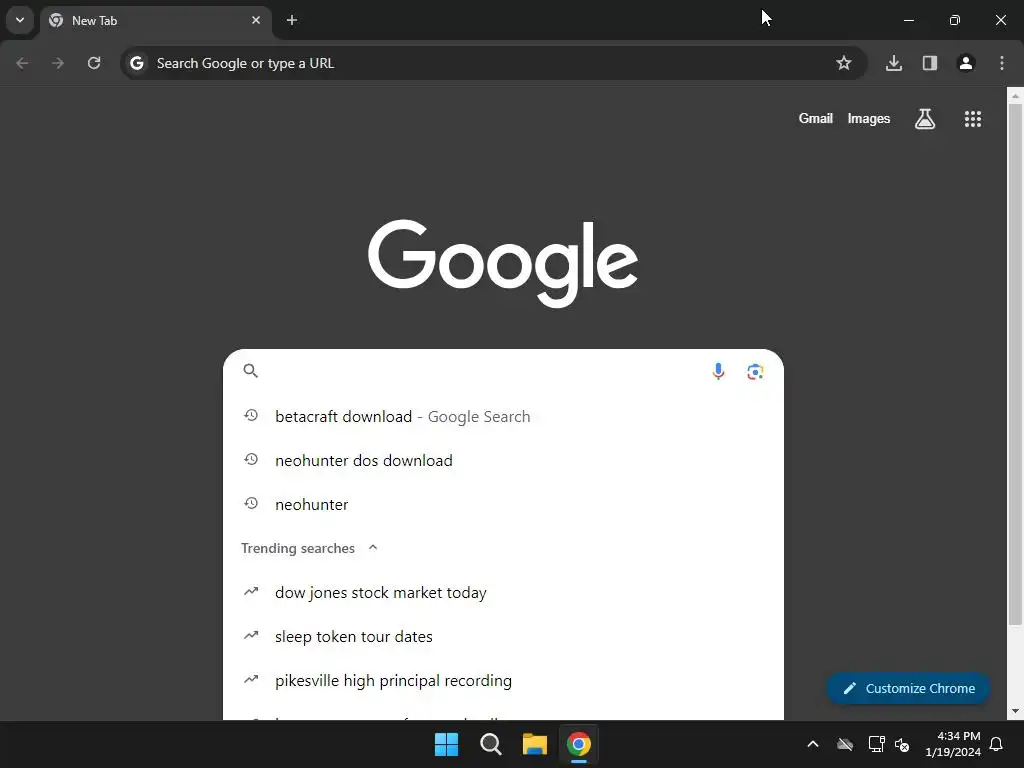Start voice search with microphone icon

tap(718, 372)
